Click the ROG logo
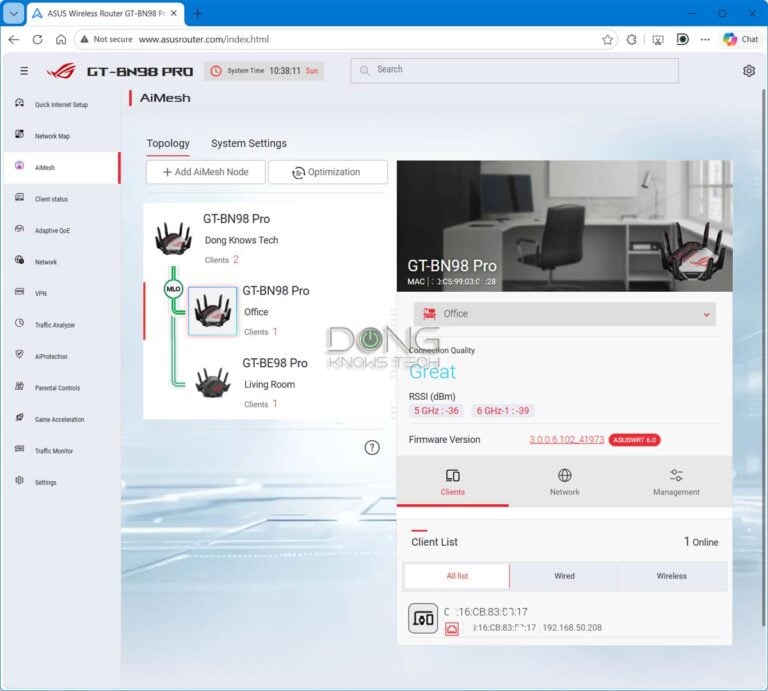This screenshot has width=768, height=691. pos(62,71)
